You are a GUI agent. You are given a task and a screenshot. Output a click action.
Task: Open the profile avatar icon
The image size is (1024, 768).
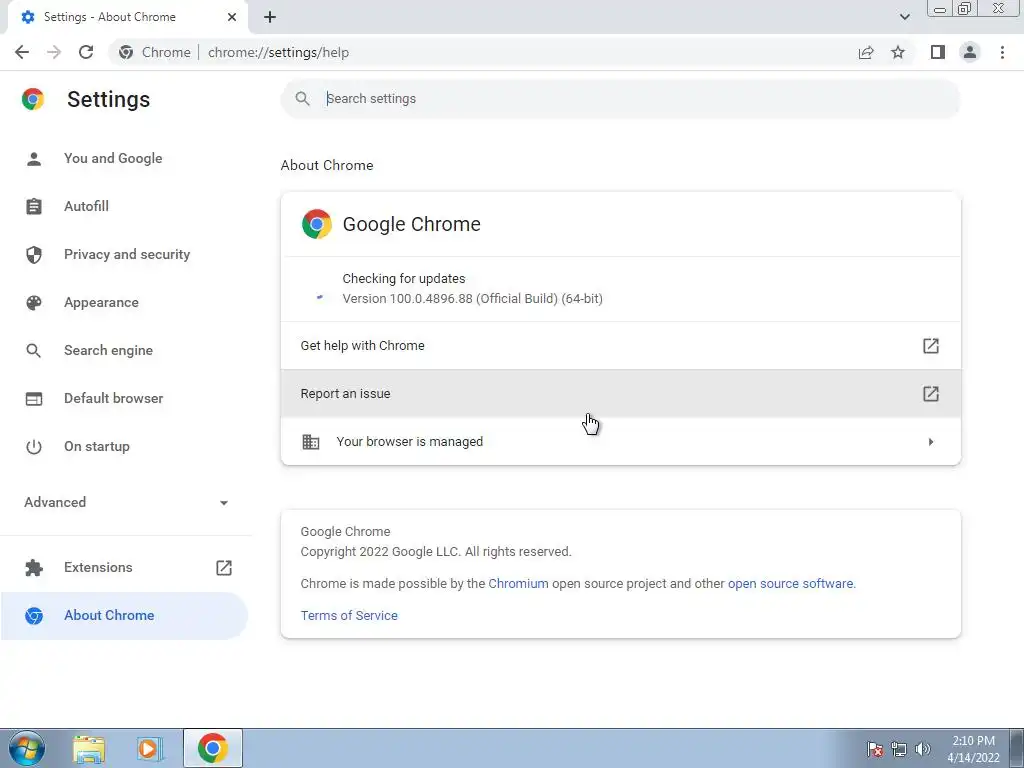(x=970, y=52)
